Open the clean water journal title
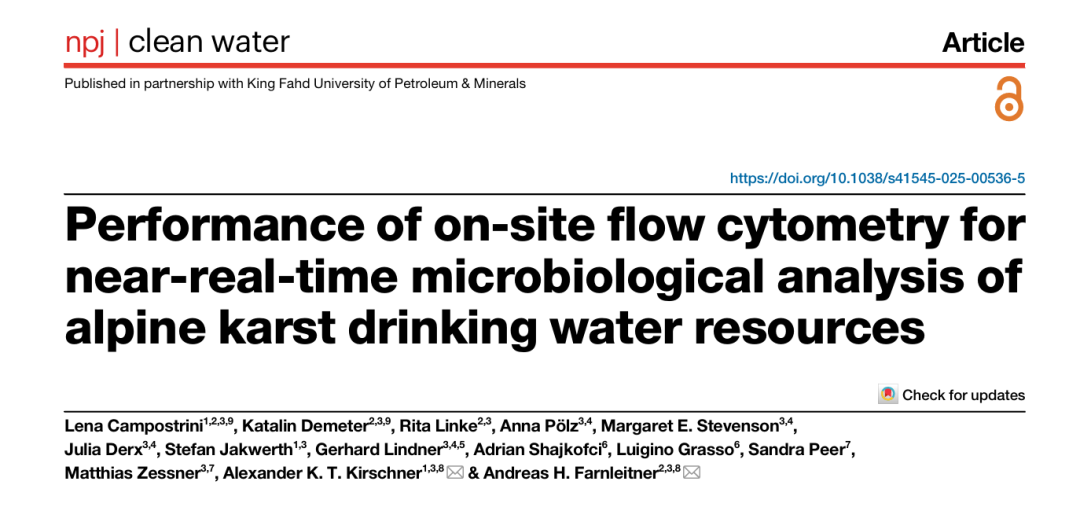 pos(209,43)
